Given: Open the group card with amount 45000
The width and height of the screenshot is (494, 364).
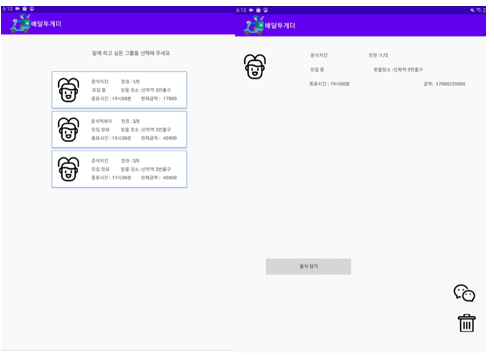Looking at the screenshot, I should (x=119, y=169).
